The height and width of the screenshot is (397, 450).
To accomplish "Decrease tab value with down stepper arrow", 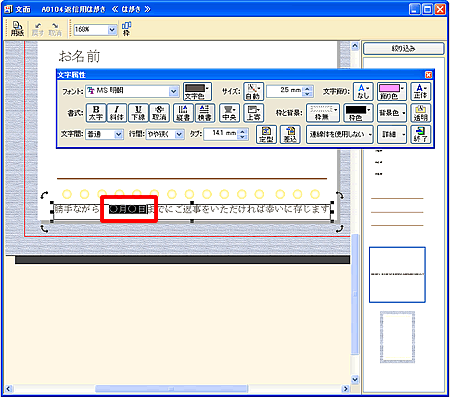I will coord(243,137).
